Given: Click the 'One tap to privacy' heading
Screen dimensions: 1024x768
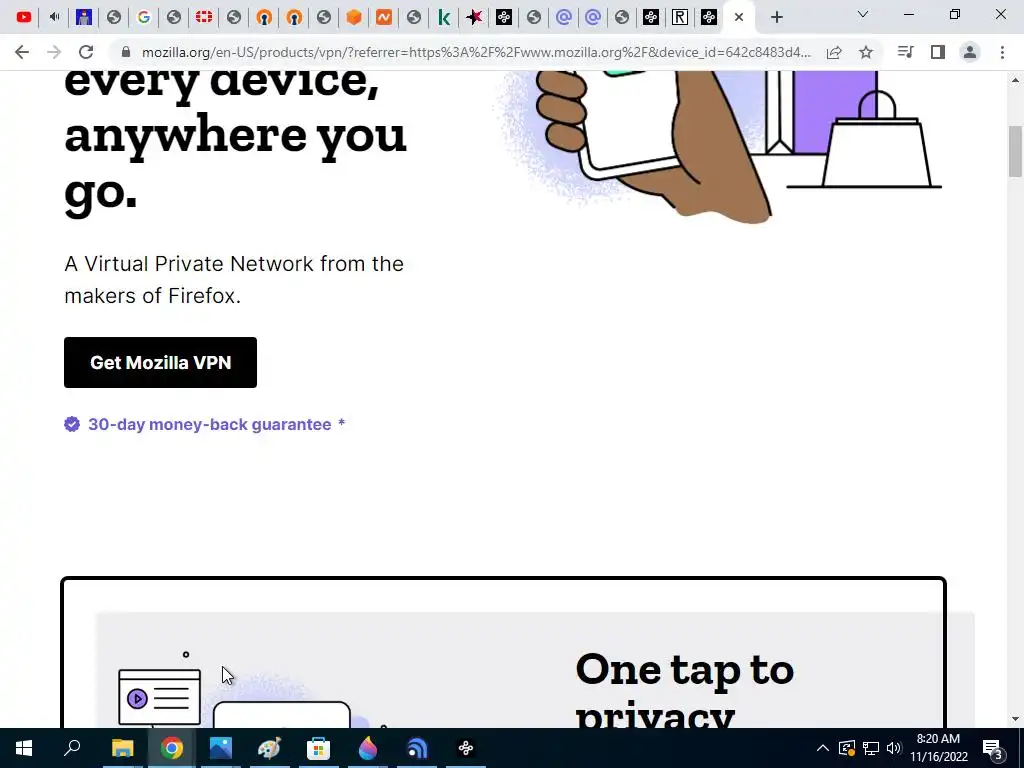Looking at the screenshot, I should pos(684,689).
